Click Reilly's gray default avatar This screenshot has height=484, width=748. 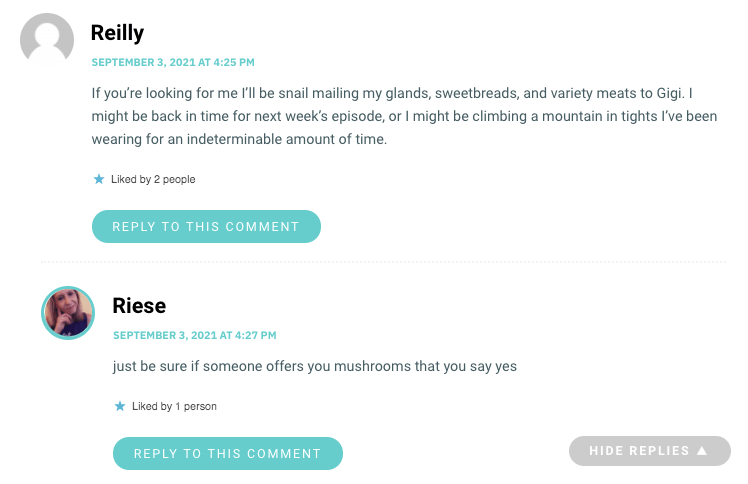[x=47, y=40]
